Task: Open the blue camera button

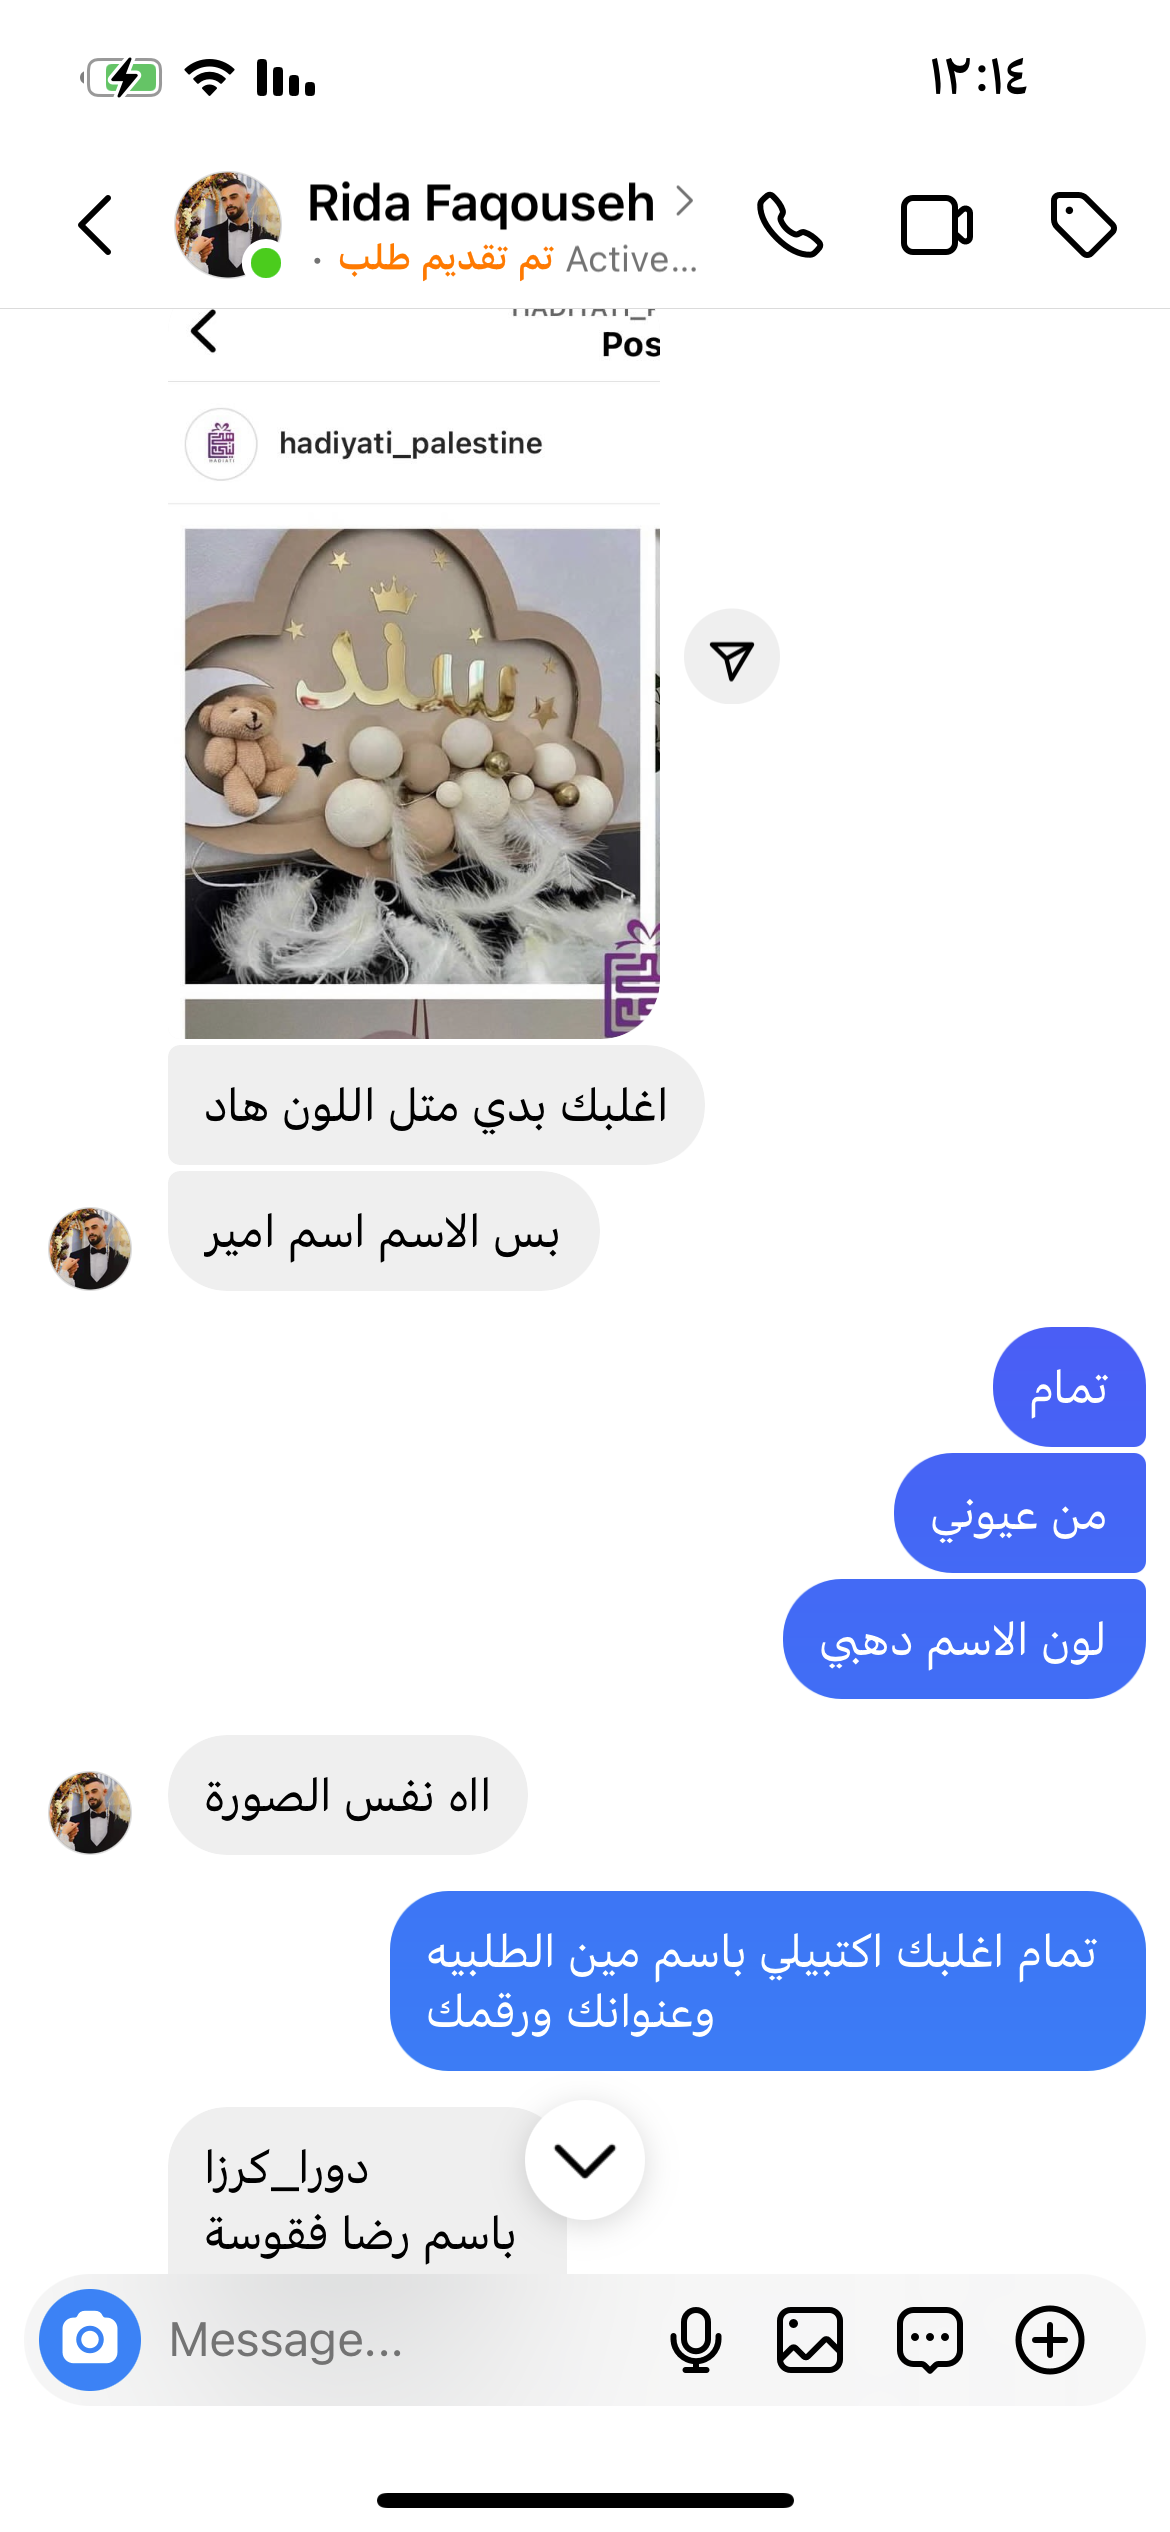Action: click(x=90, y=2340)
